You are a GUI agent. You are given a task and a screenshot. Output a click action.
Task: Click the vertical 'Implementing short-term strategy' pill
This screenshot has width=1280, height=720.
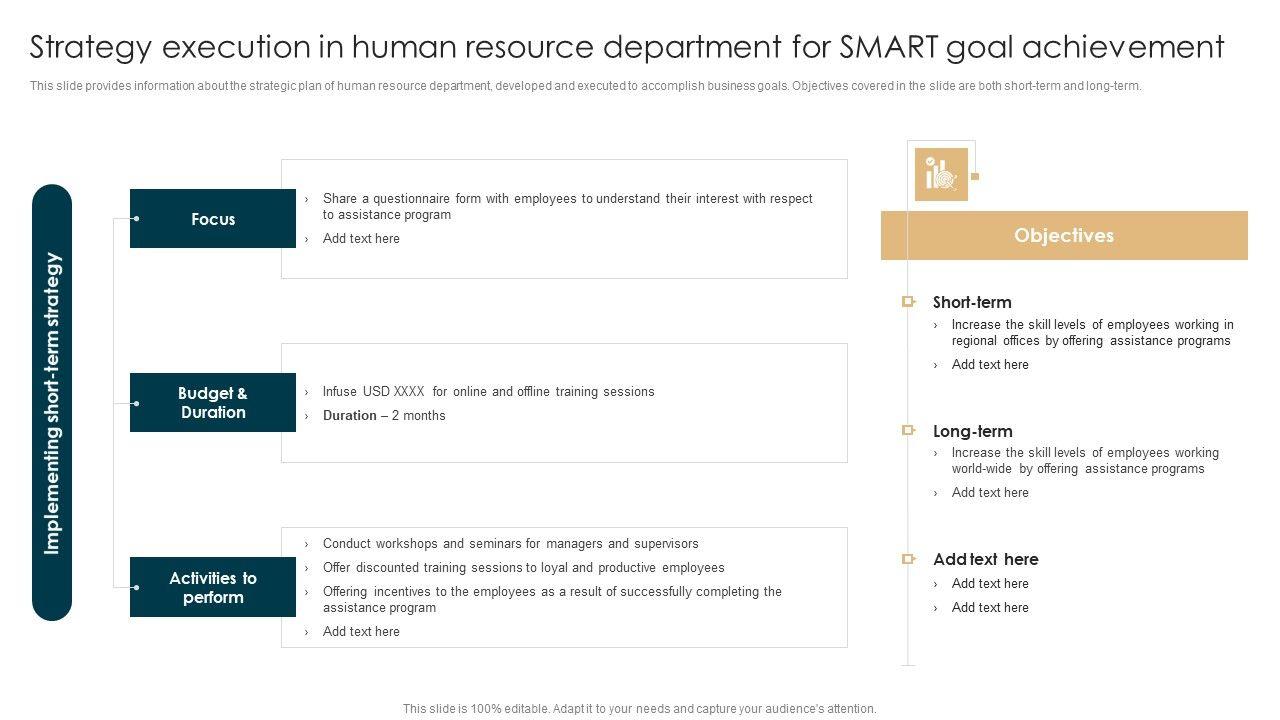tap(52, 403)
